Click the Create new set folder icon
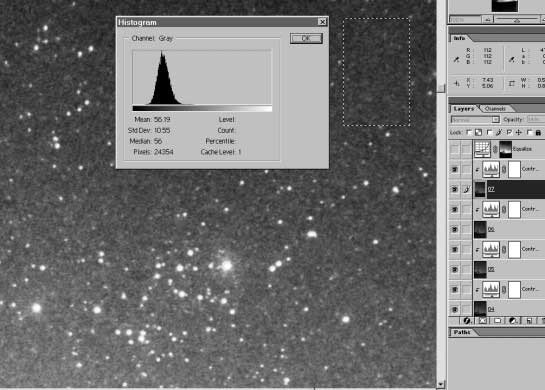545x390 pixels. point(498,320)
